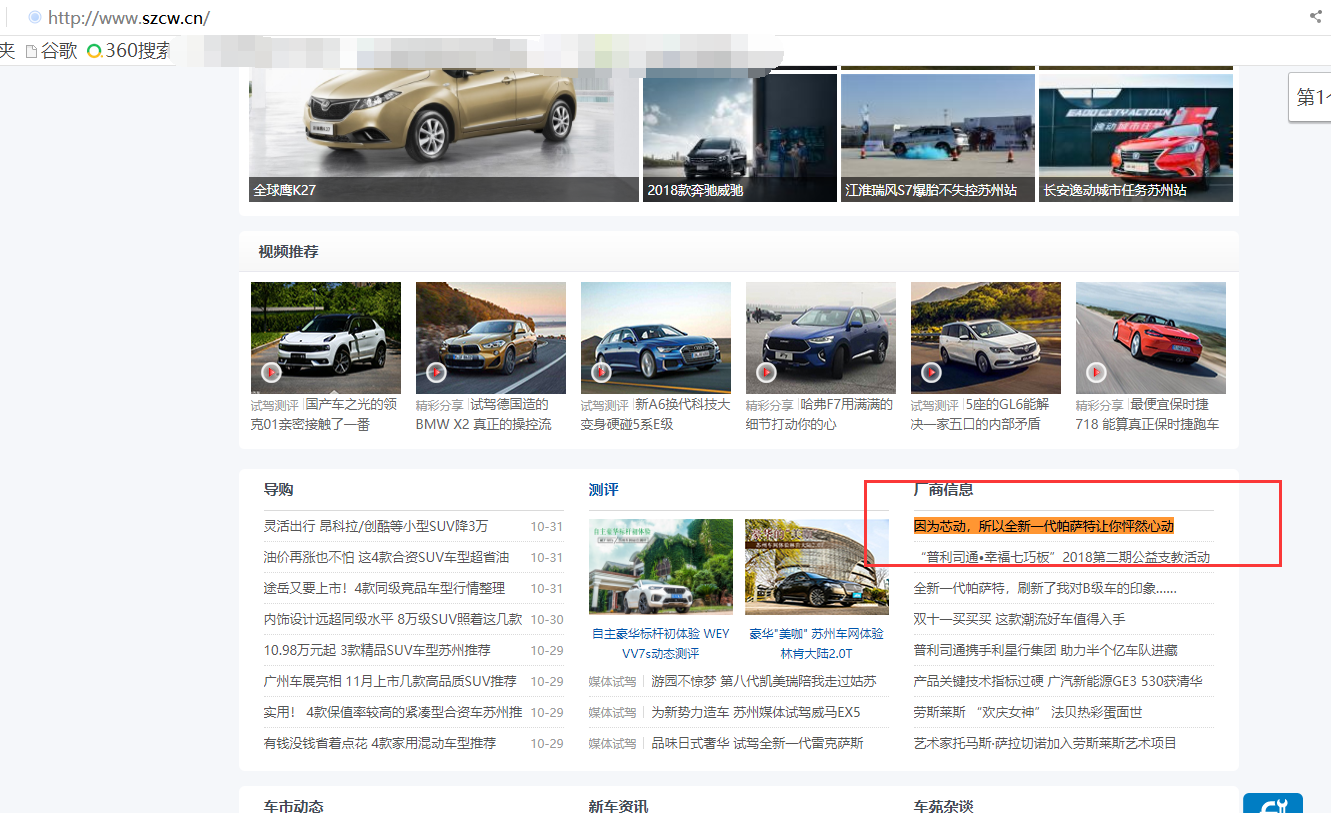Viewport: 1331px width, 813px height.
Task: Click the site info icon before the URL
Action: 35,17
